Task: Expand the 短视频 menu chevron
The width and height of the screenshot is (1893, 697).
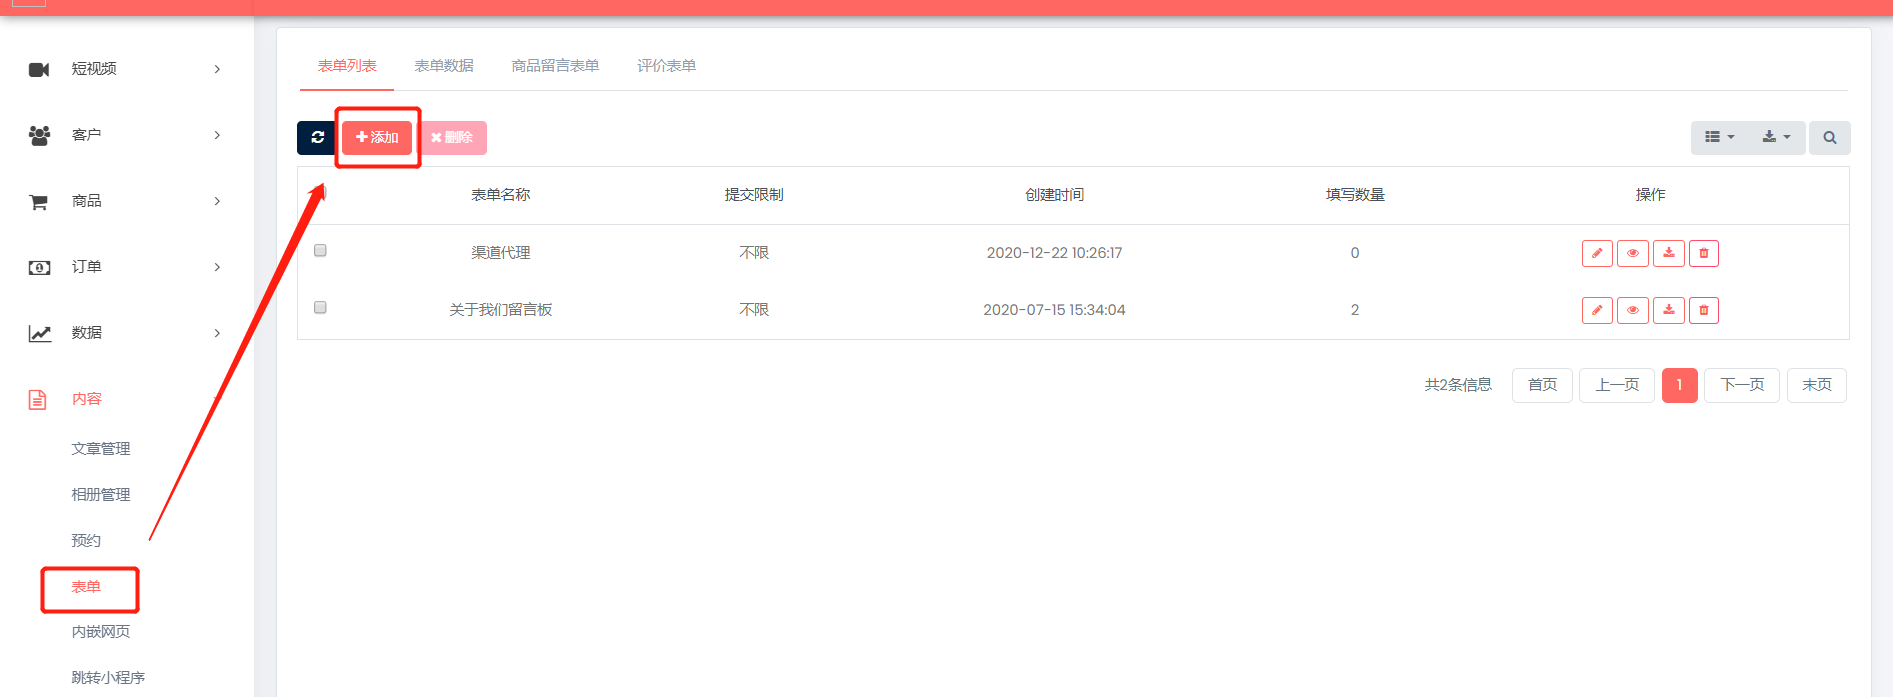Action: click(x=217, y=69)
